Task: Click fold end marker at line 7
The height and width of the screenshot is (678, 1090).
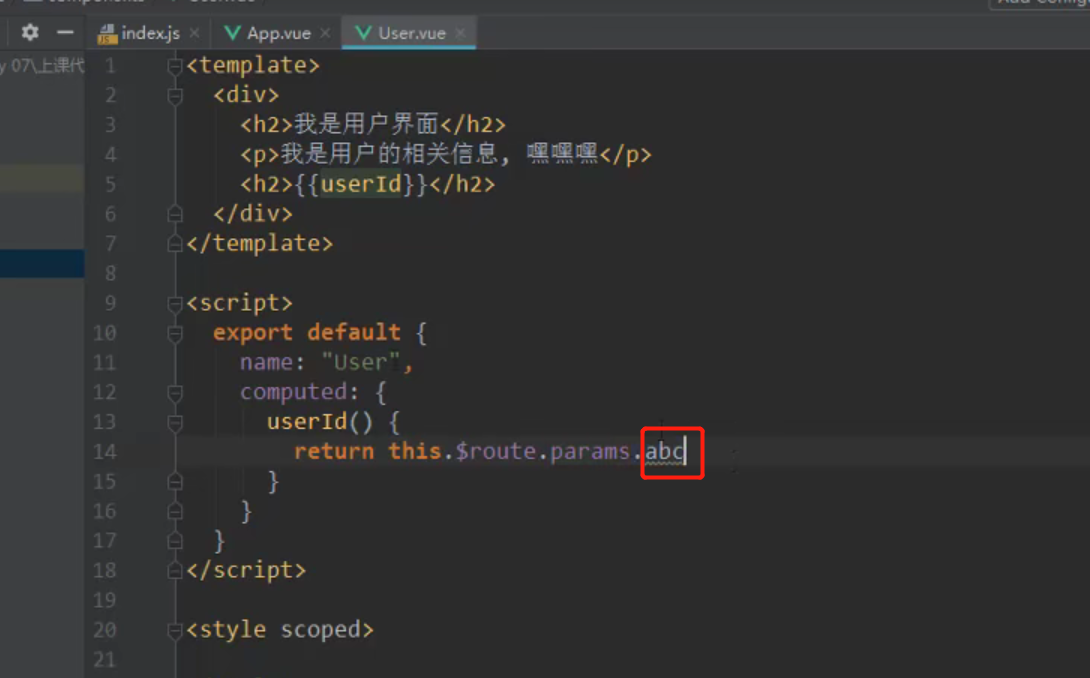Action: [x=175, y=243]
